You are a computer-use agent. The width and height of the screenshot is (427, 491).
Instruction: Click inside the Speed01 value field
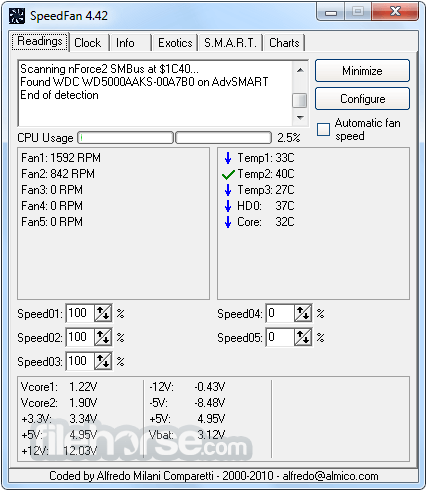point(80,313)
